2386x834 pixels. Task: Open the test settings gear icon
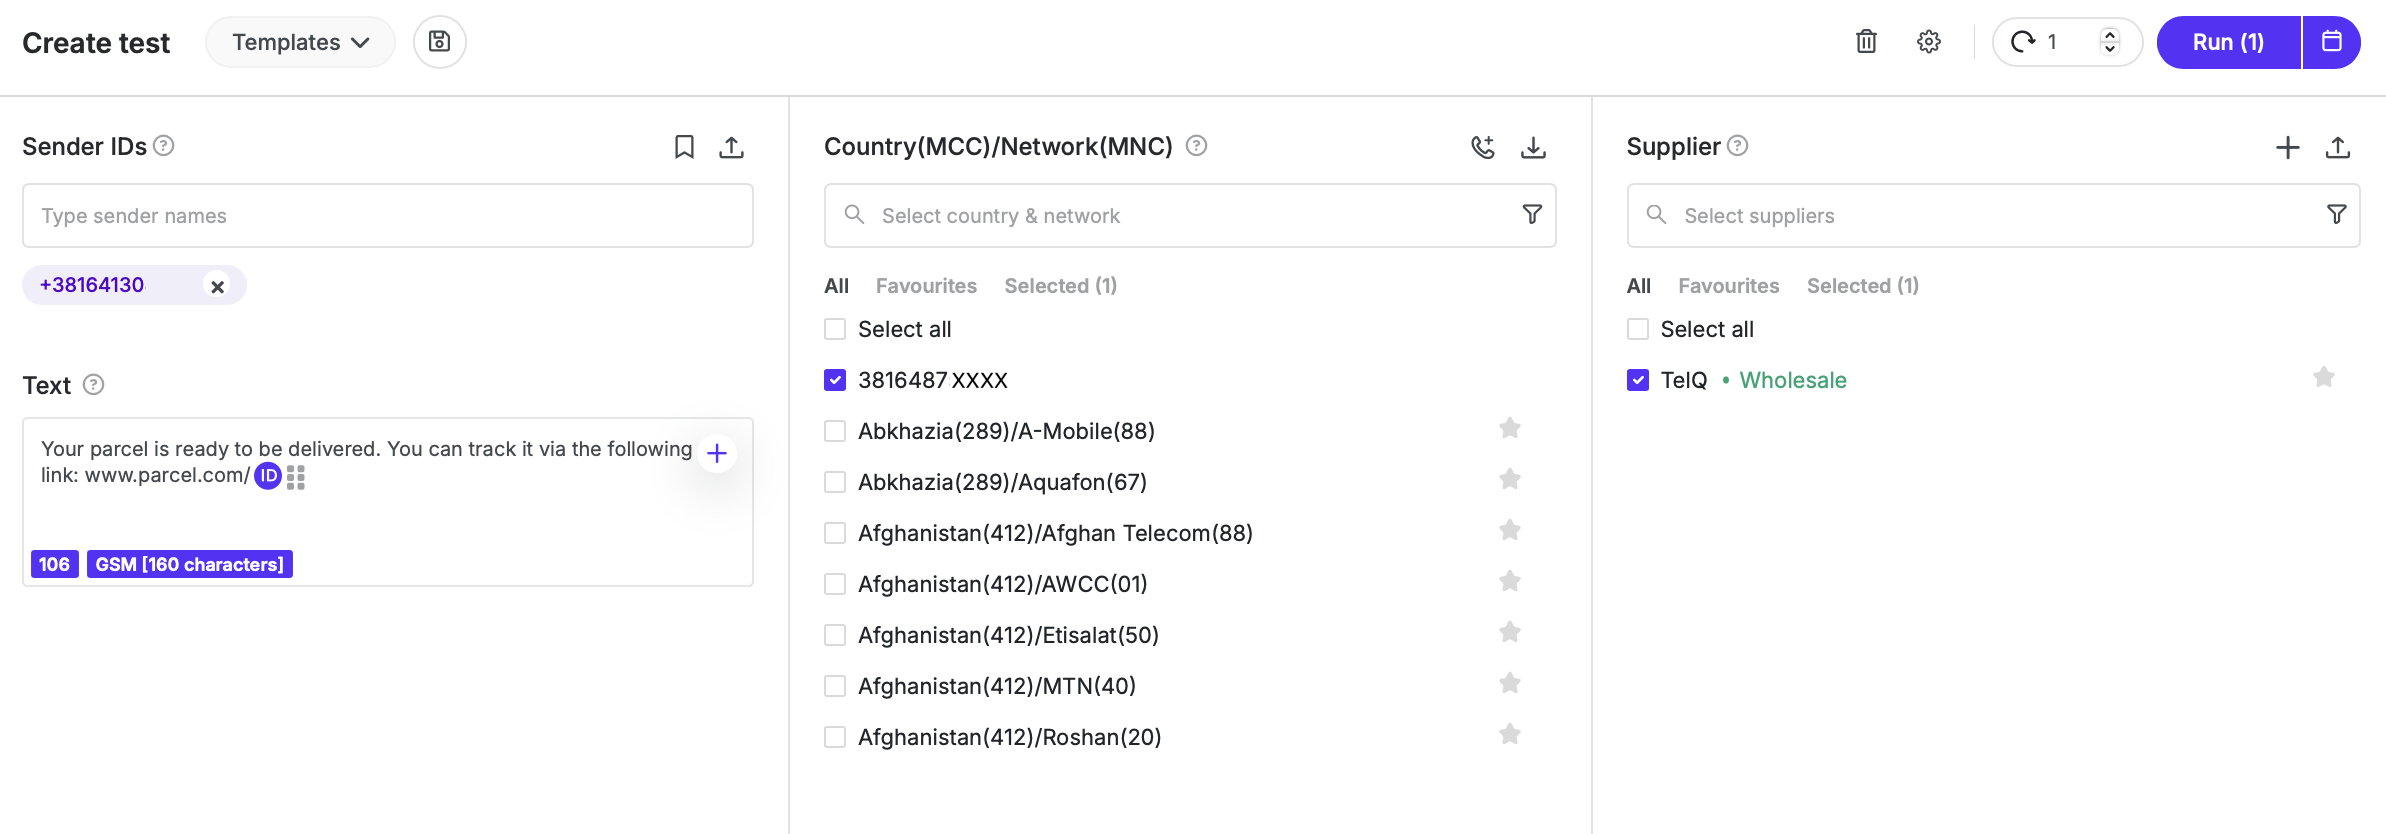point(1928,42)
